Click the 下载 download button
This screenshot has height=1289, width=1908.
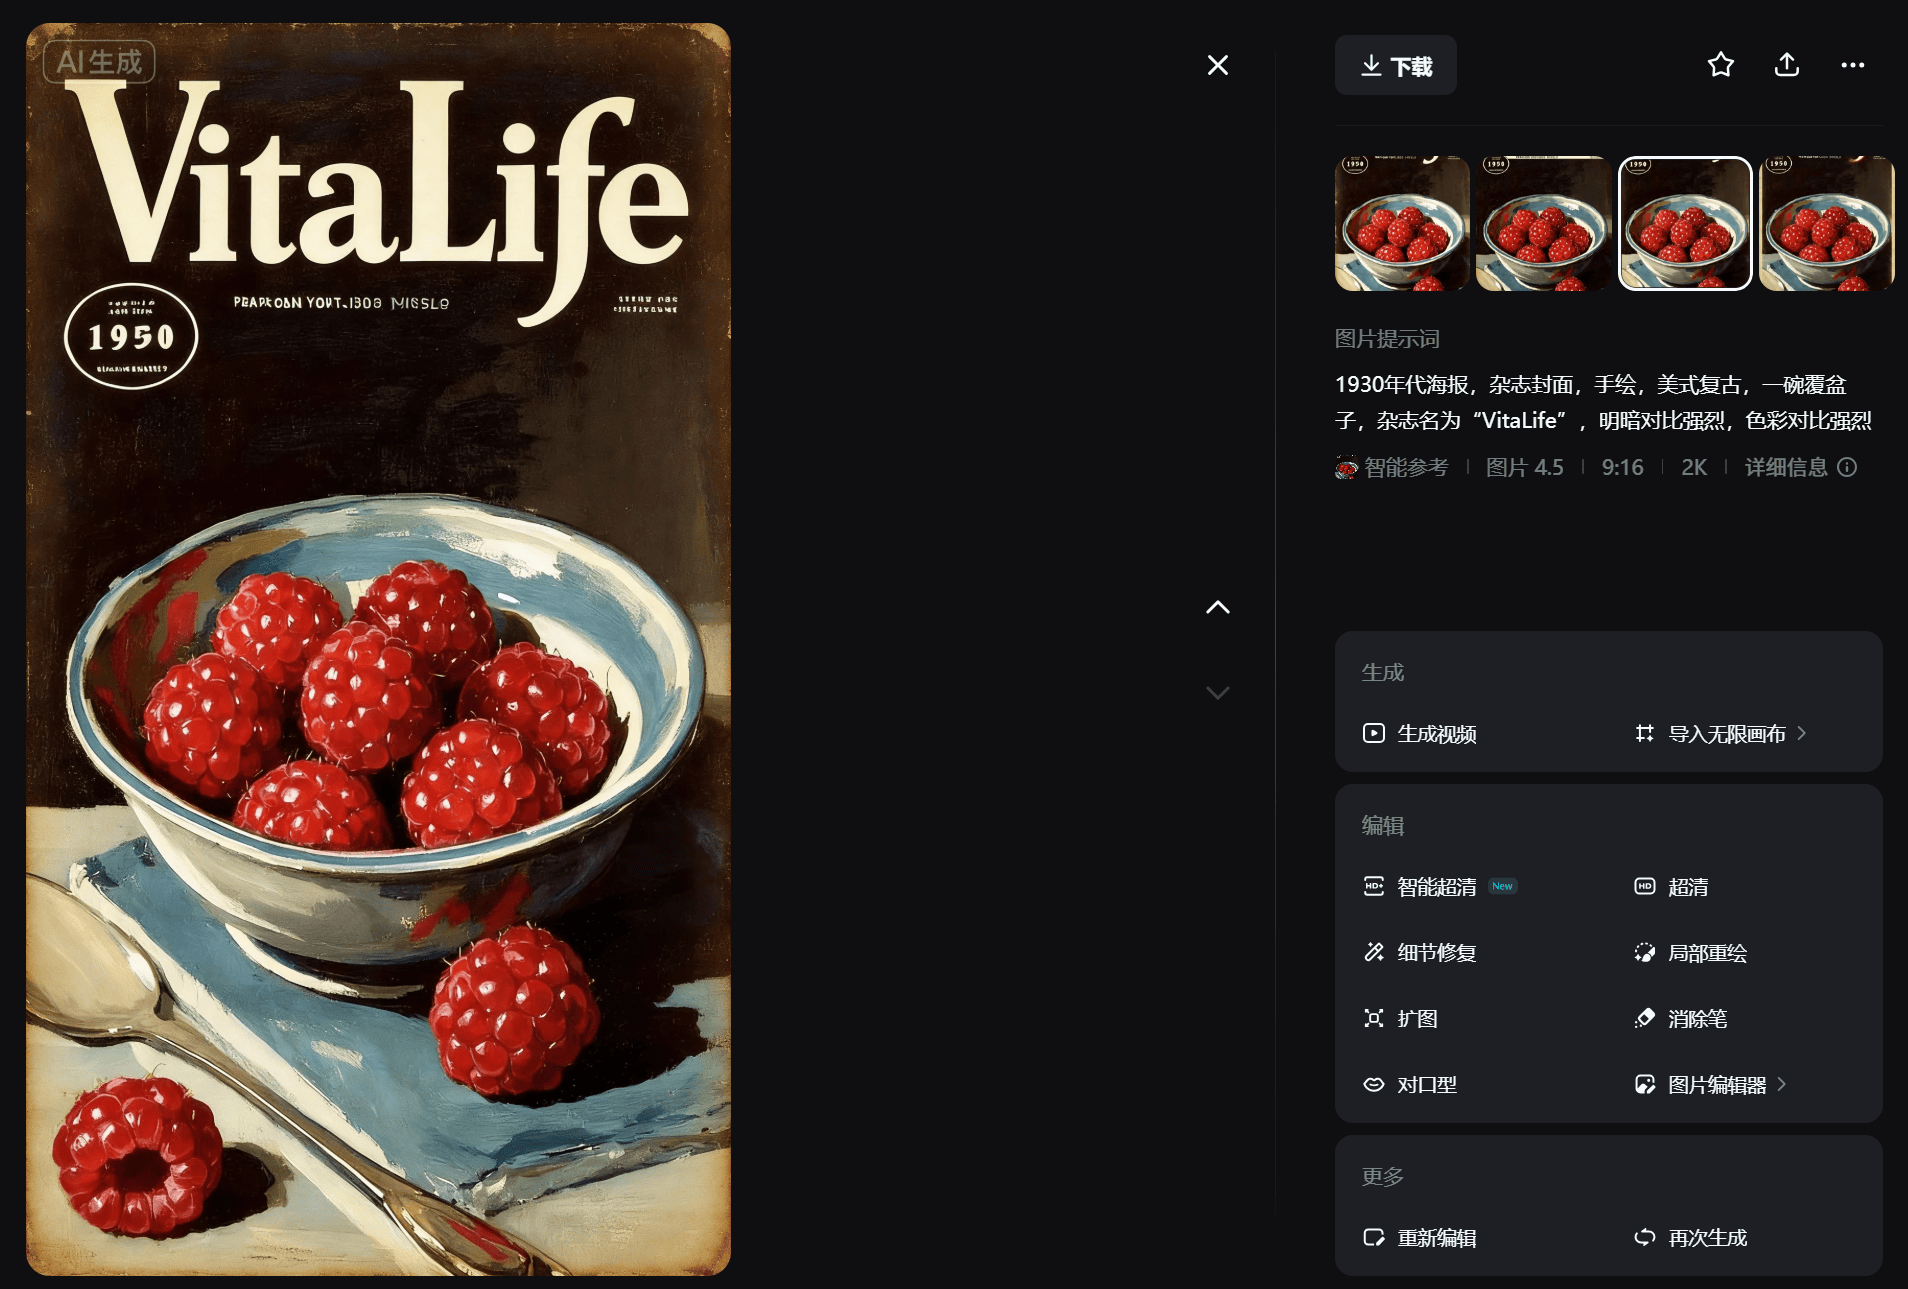[x=1395, y=65]
